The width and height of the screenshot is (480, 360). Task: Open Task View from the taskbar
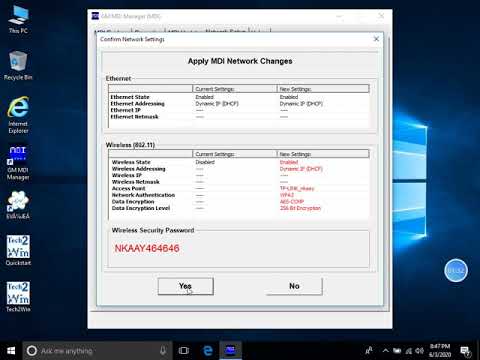(184, 351)
